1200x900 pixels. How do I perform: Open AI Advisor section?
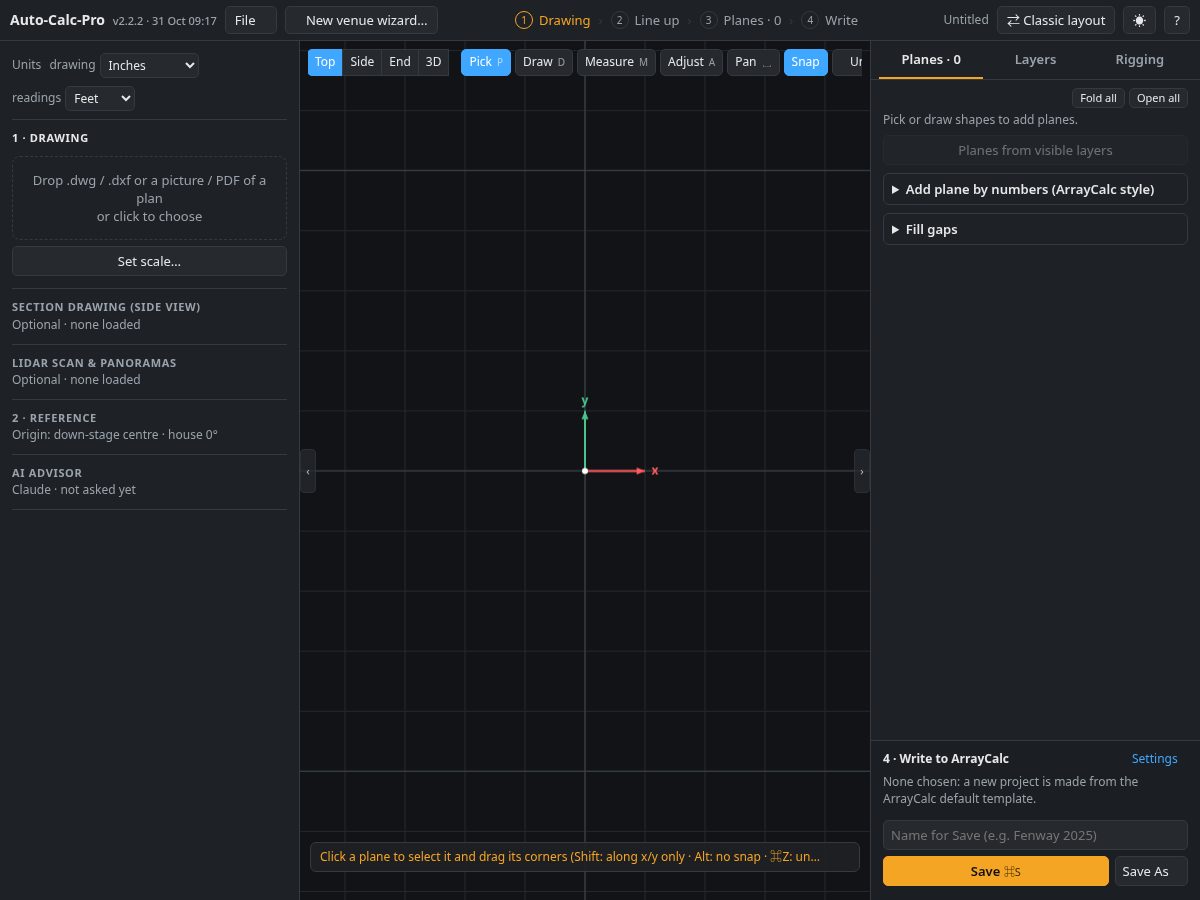(x=149, y=481)
